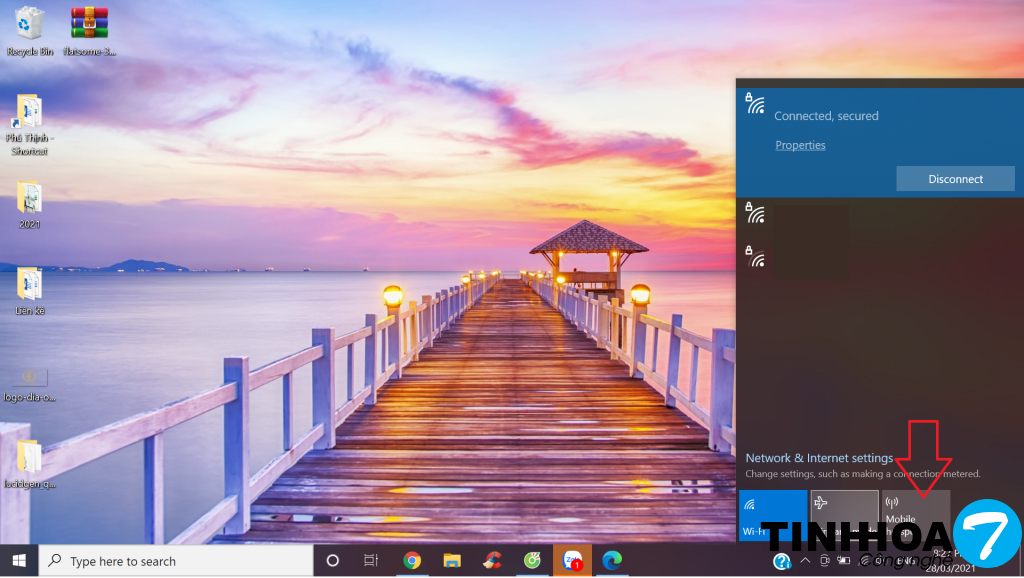Launch File Explorer from taskbar
1024x578 pixels.
coord(451,561)
